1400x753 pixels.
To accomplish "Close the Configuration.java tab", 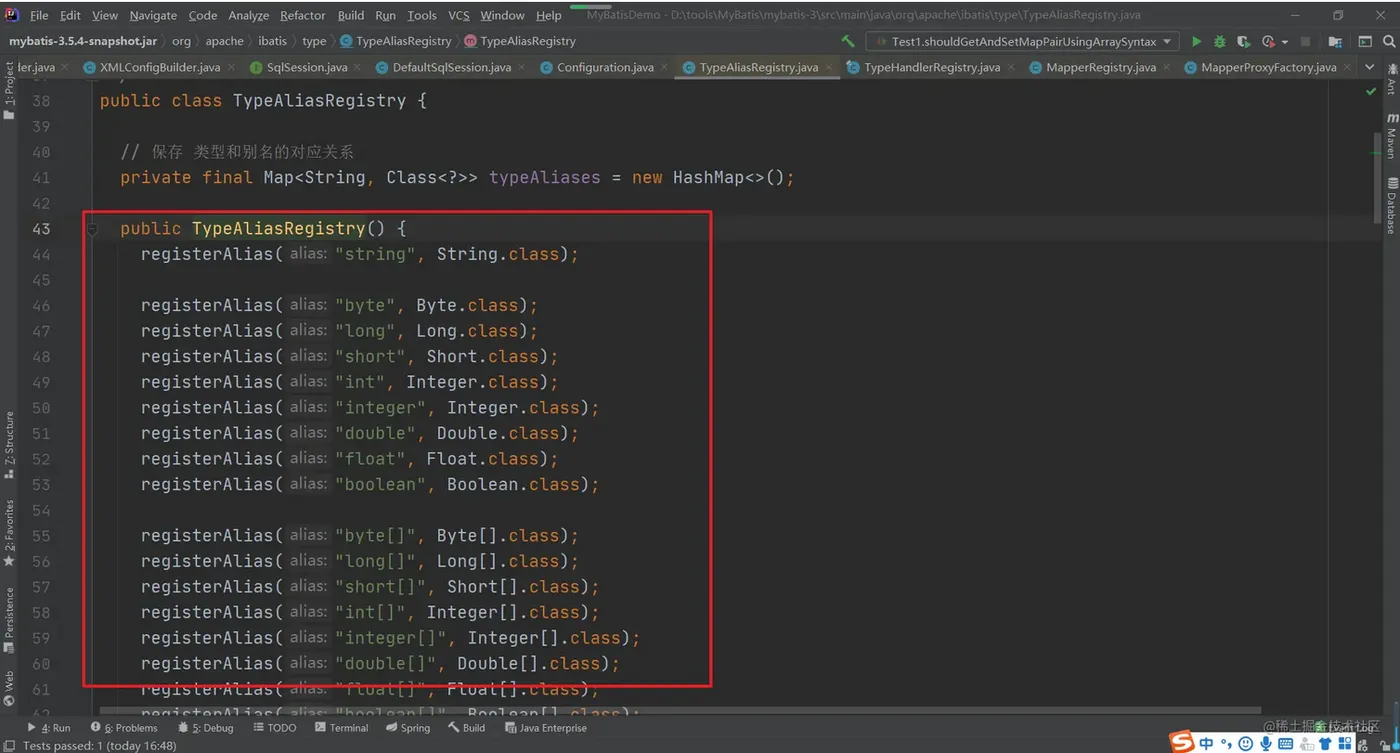I will pyautogui.click(x=664, y=68).
